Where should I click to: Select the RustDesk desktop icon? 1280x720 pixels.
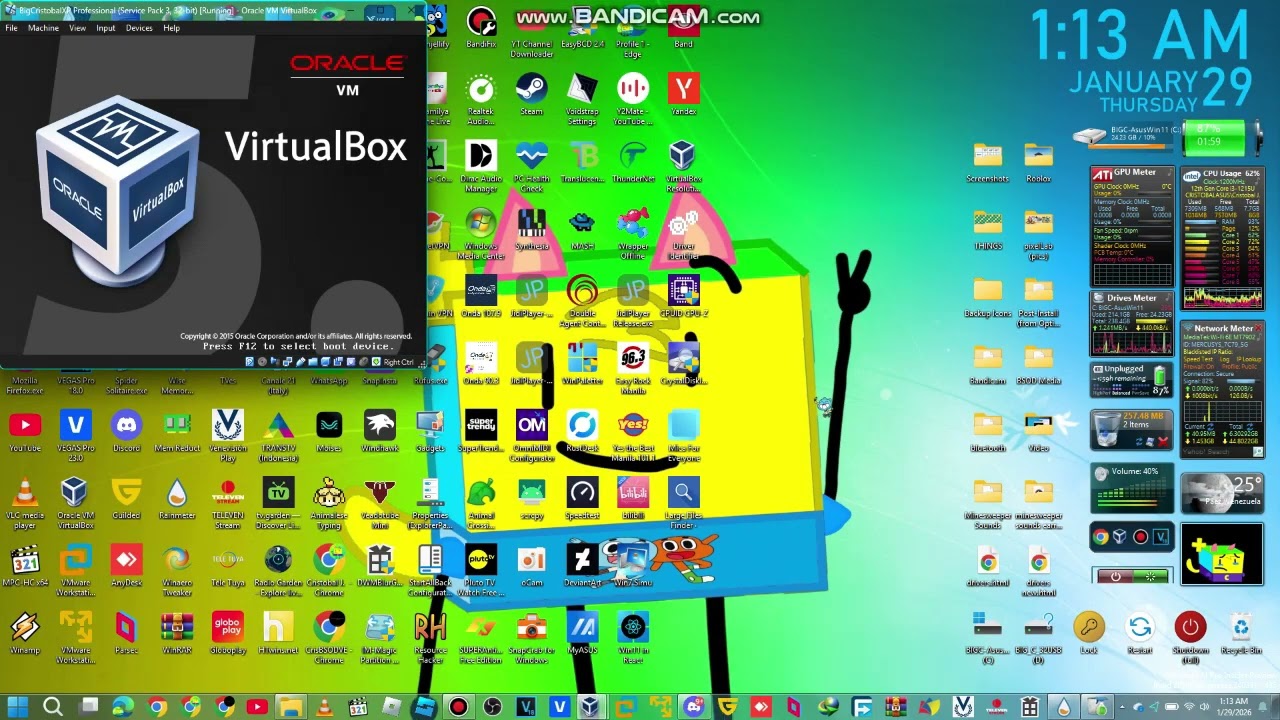[x=582, y=431]
